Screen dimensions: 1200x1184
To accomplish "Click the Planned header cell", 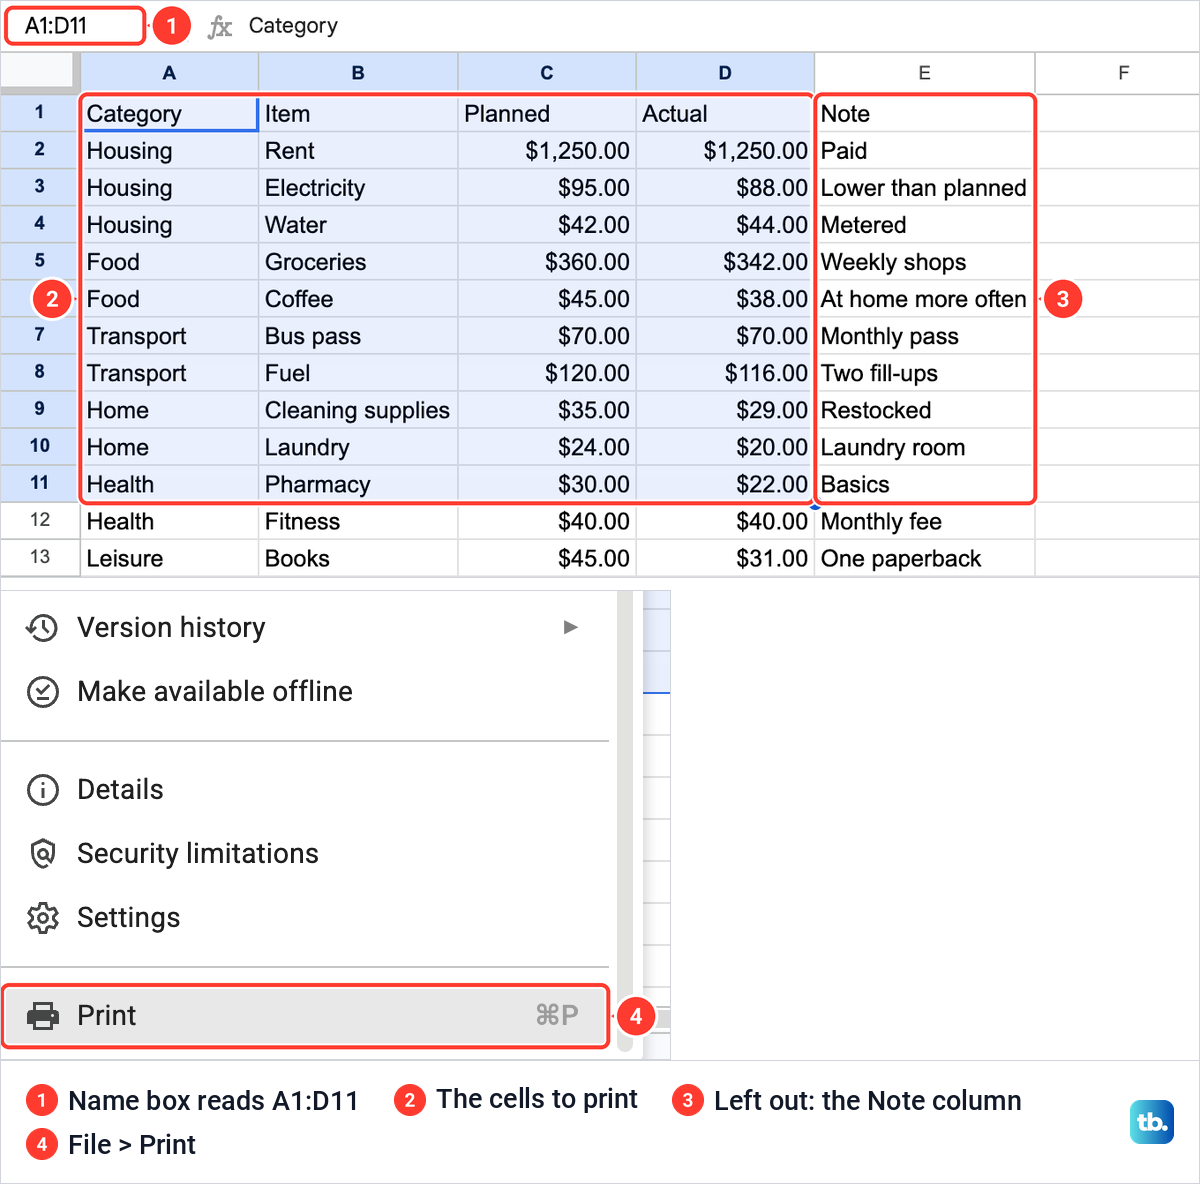I will [x=547, y=113].
